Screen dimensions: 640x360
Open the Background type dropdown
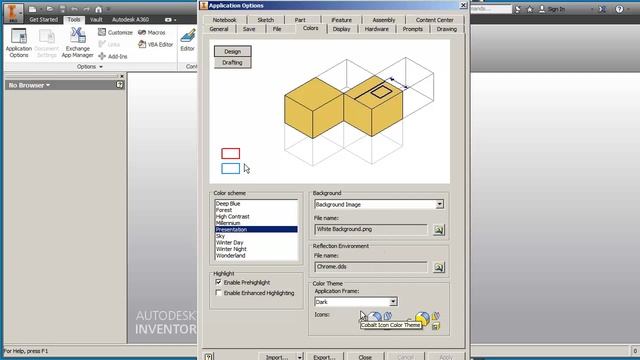[440, 204]
